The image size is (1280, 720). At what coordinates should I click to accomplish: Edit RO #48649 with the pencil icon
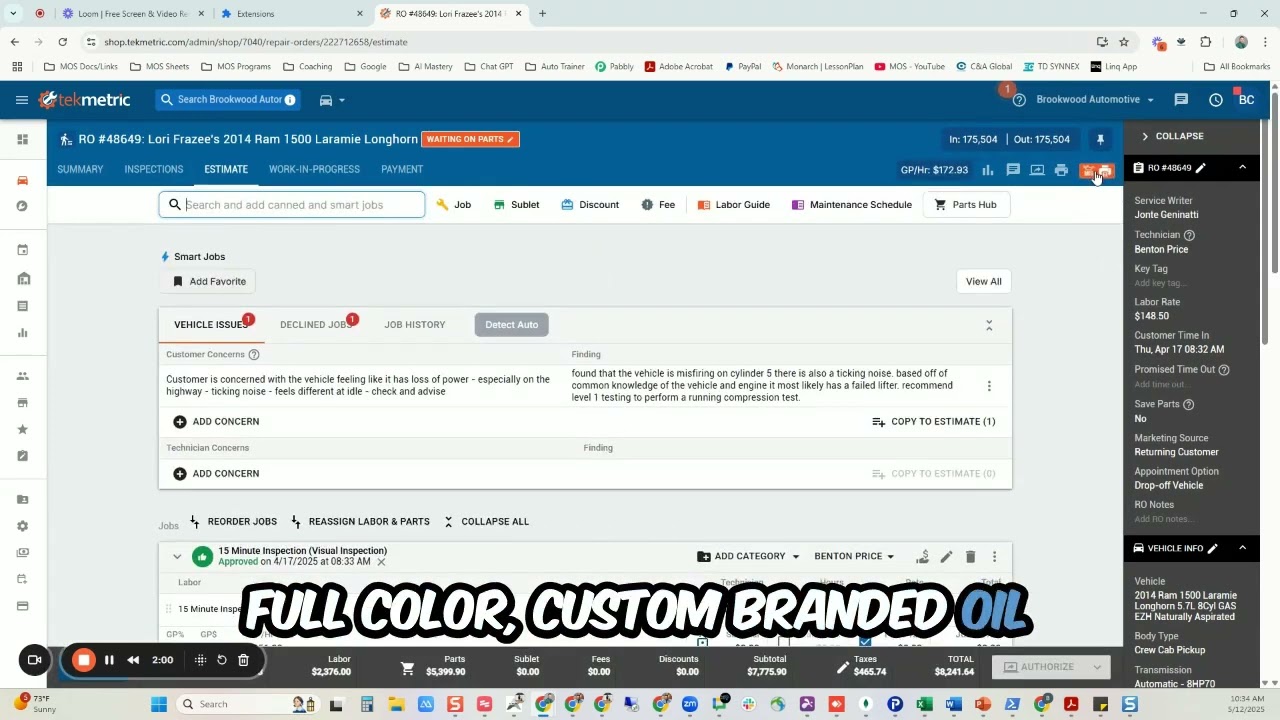(1201, 168)
